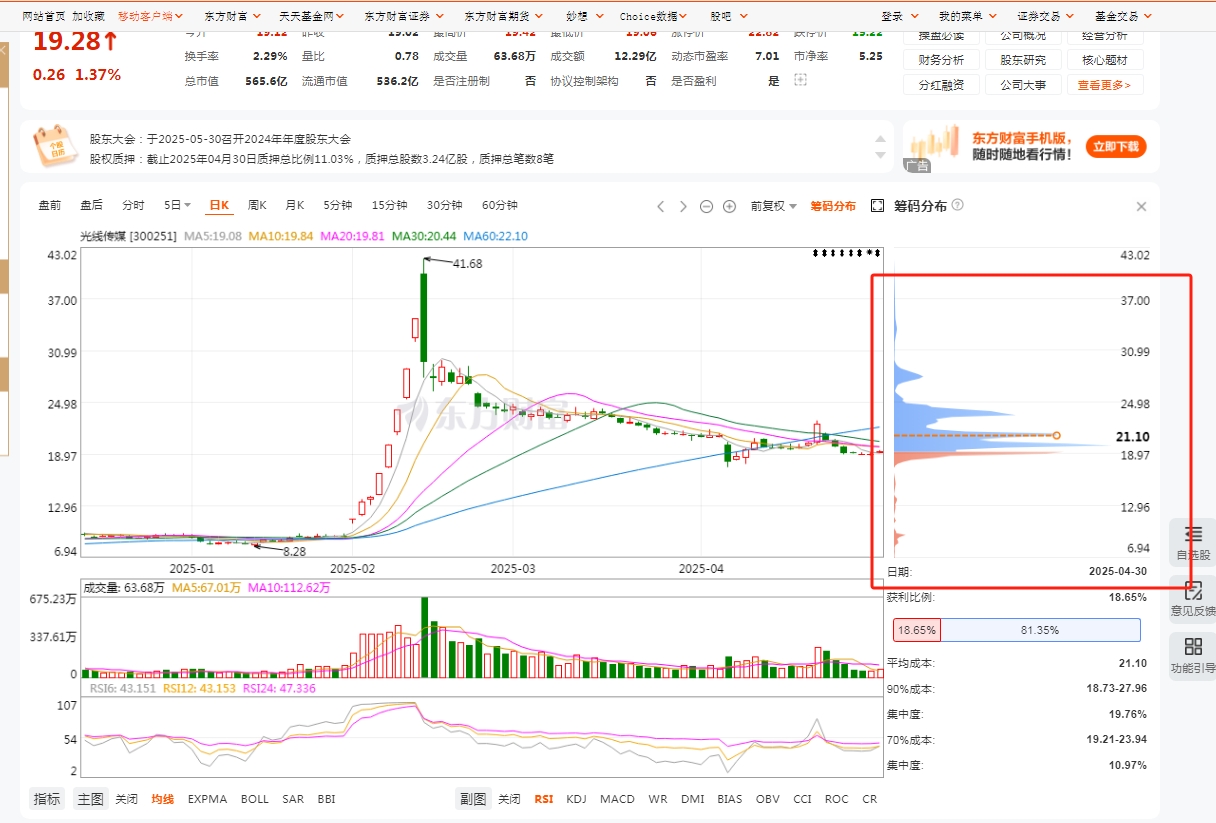Select EXPMA main chart indicator
Screen dimensions: 1216x823
click(207, 799)
